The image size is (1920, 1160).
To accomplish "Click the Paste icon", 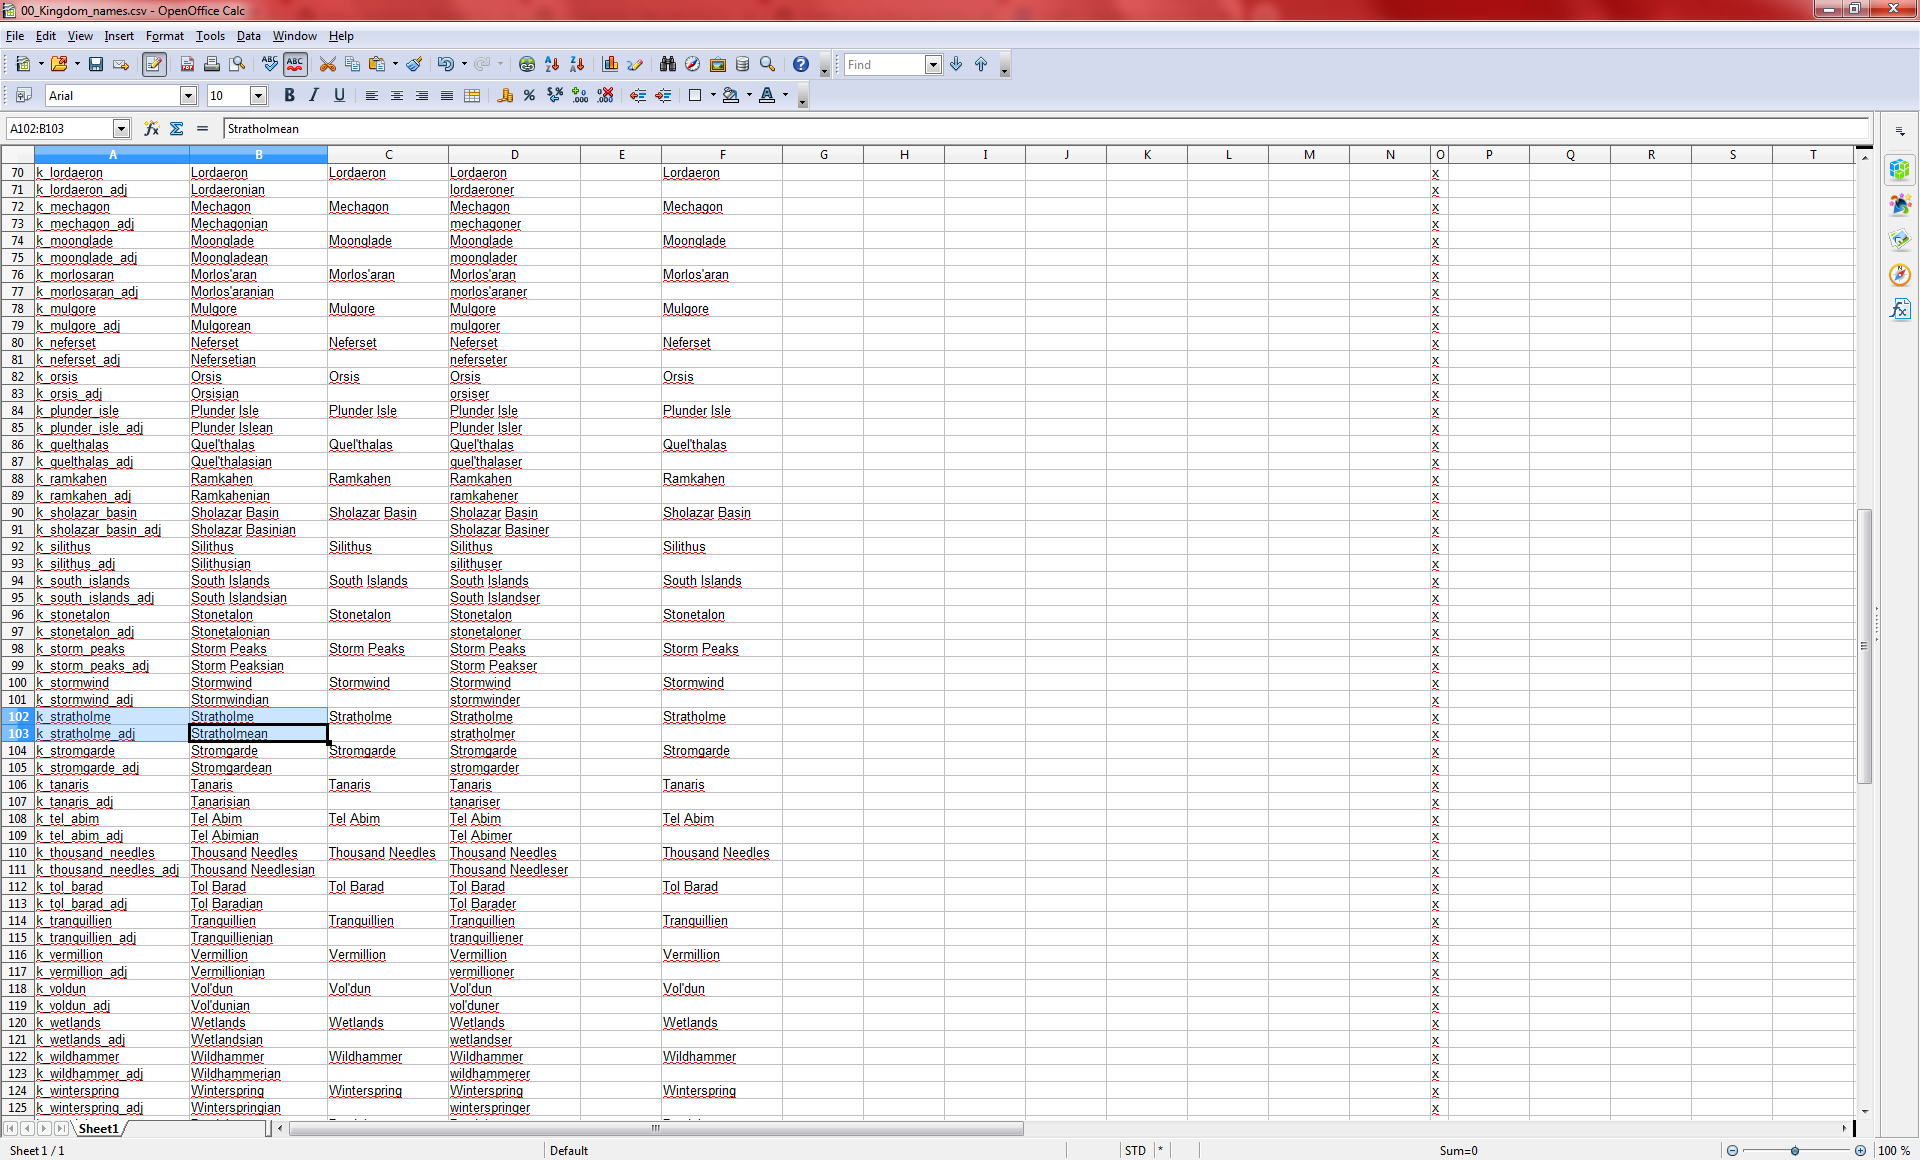I will click(377, 65).
